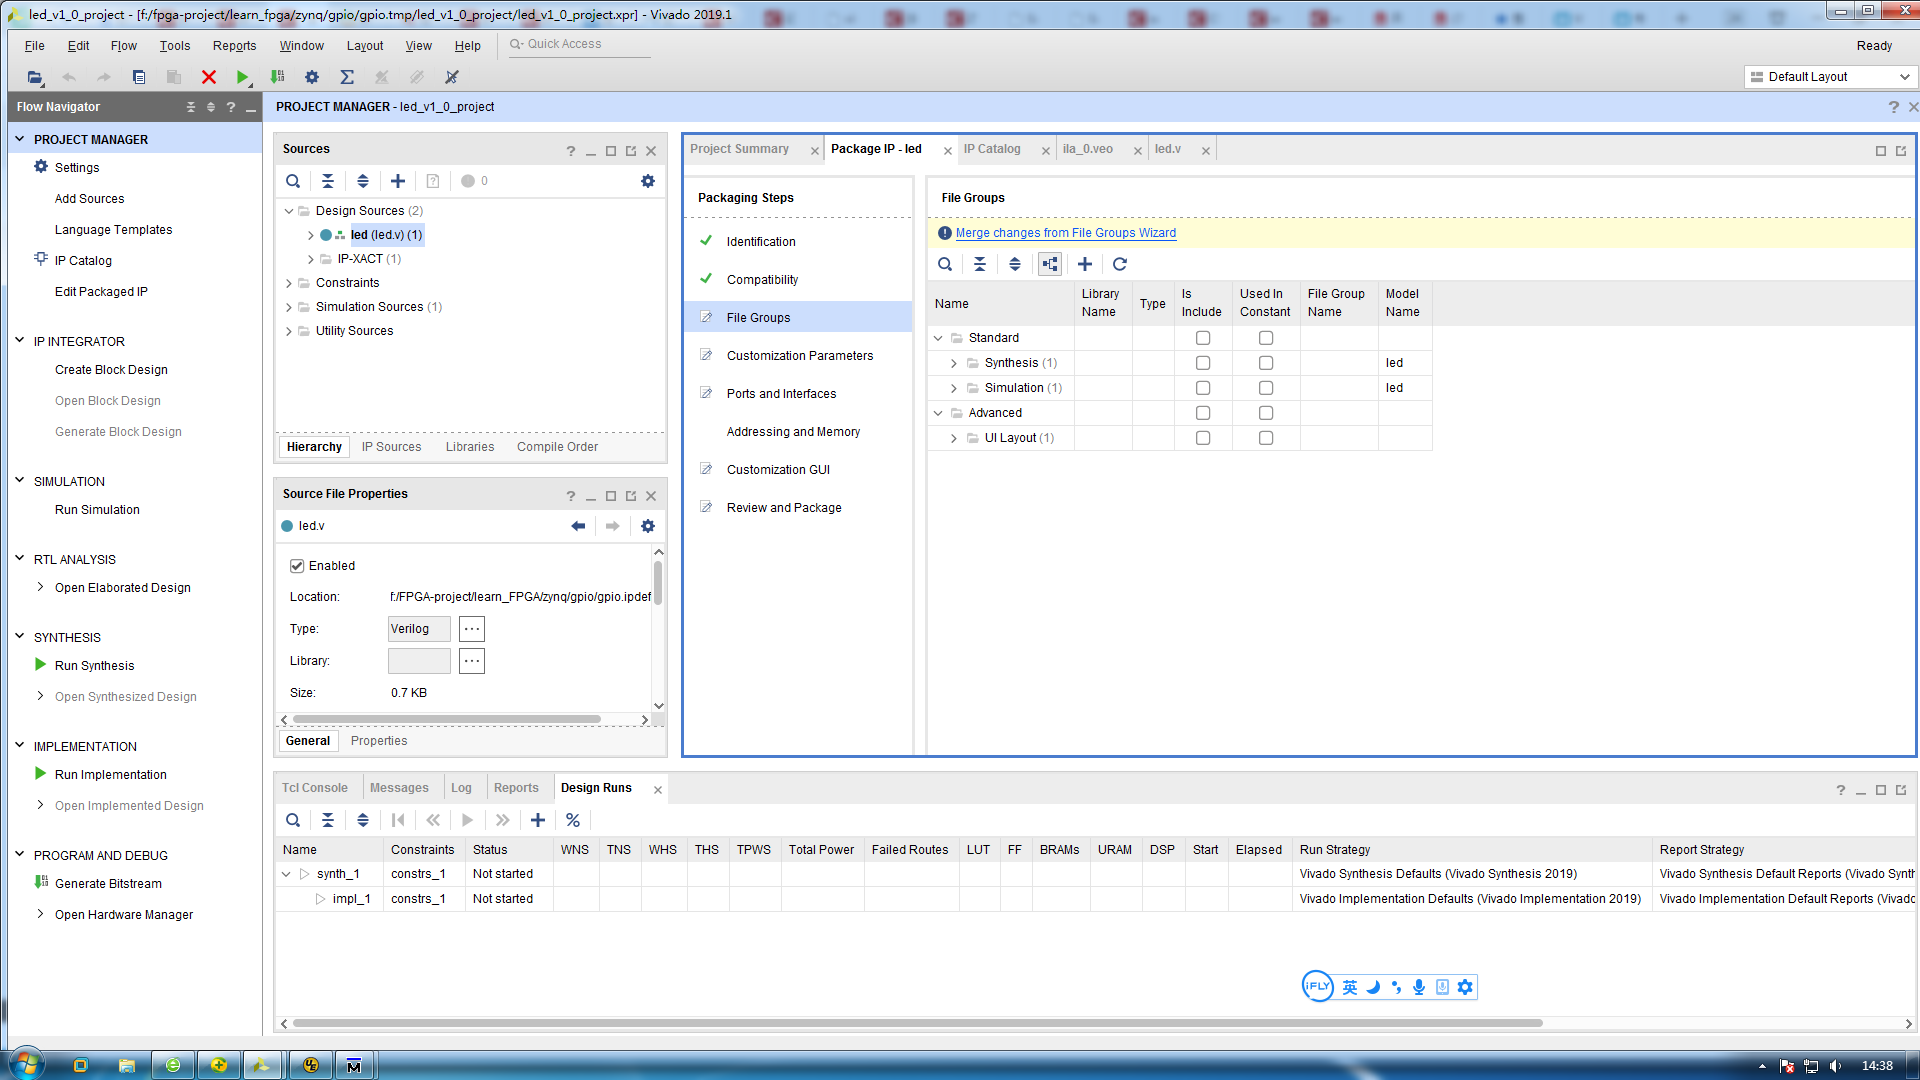Check Used In Constant for the Simulation row
Viewport: 1920px width, 1080px height.
click(x=1266, y=388)
